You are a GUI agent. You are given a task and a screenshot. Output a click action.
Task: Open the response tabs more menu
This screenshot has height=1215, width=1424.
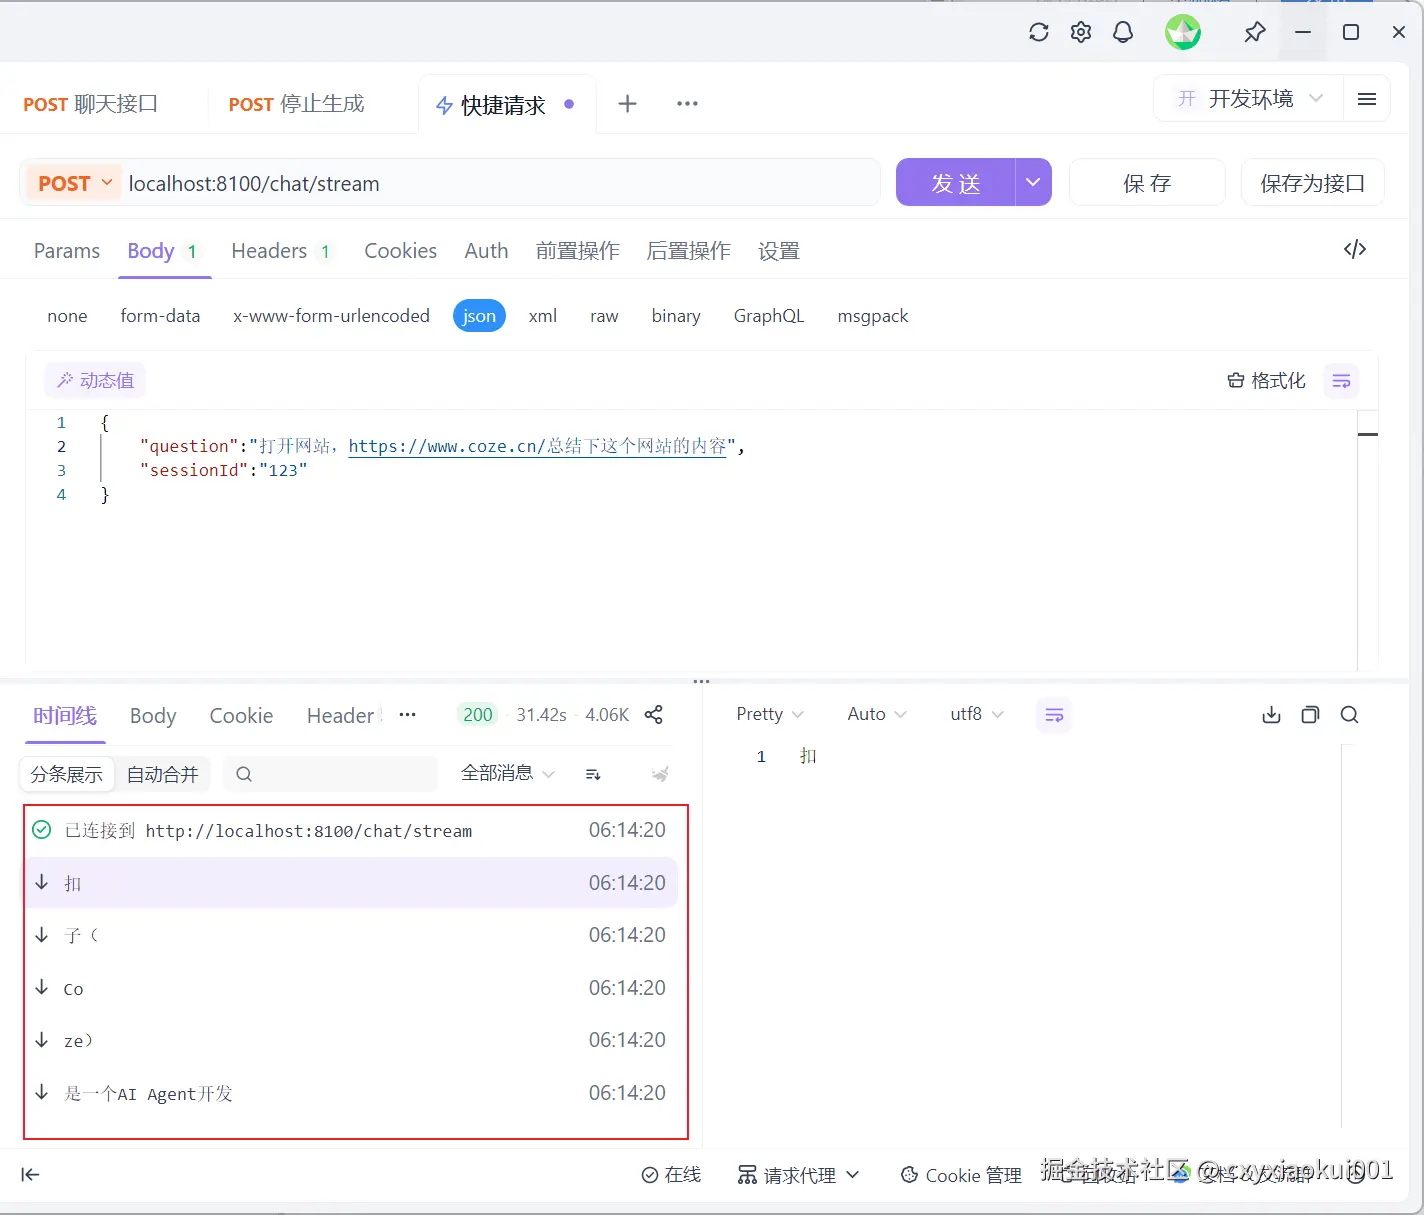[x=408, y=714]
